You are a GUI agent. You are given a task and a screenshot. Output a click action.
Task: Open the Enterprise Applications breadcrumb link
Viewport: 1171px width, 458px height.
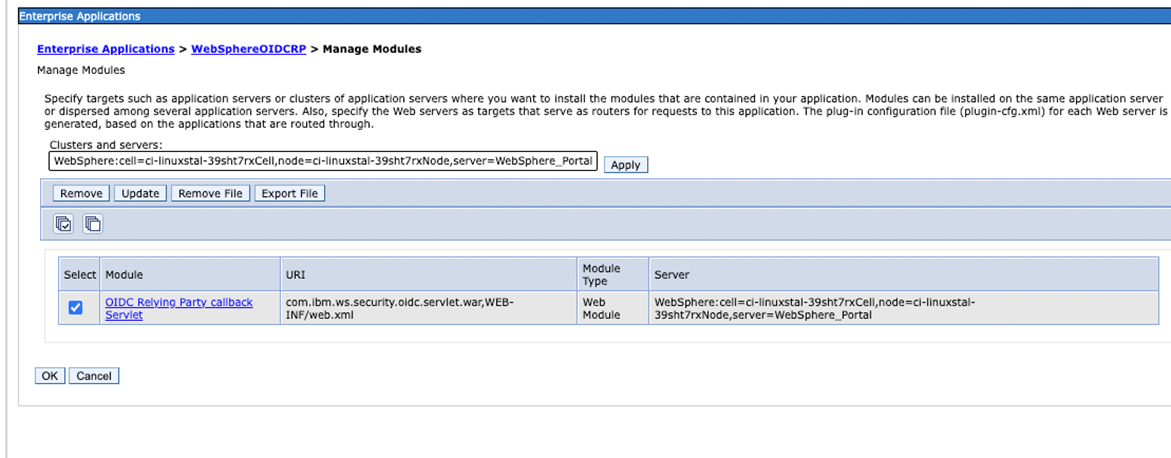click(106, 49)
